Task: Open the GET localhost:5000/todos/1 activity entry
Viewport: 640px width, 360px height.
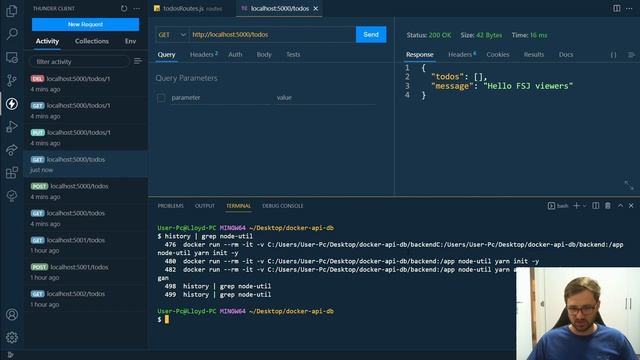Action: 86,111
